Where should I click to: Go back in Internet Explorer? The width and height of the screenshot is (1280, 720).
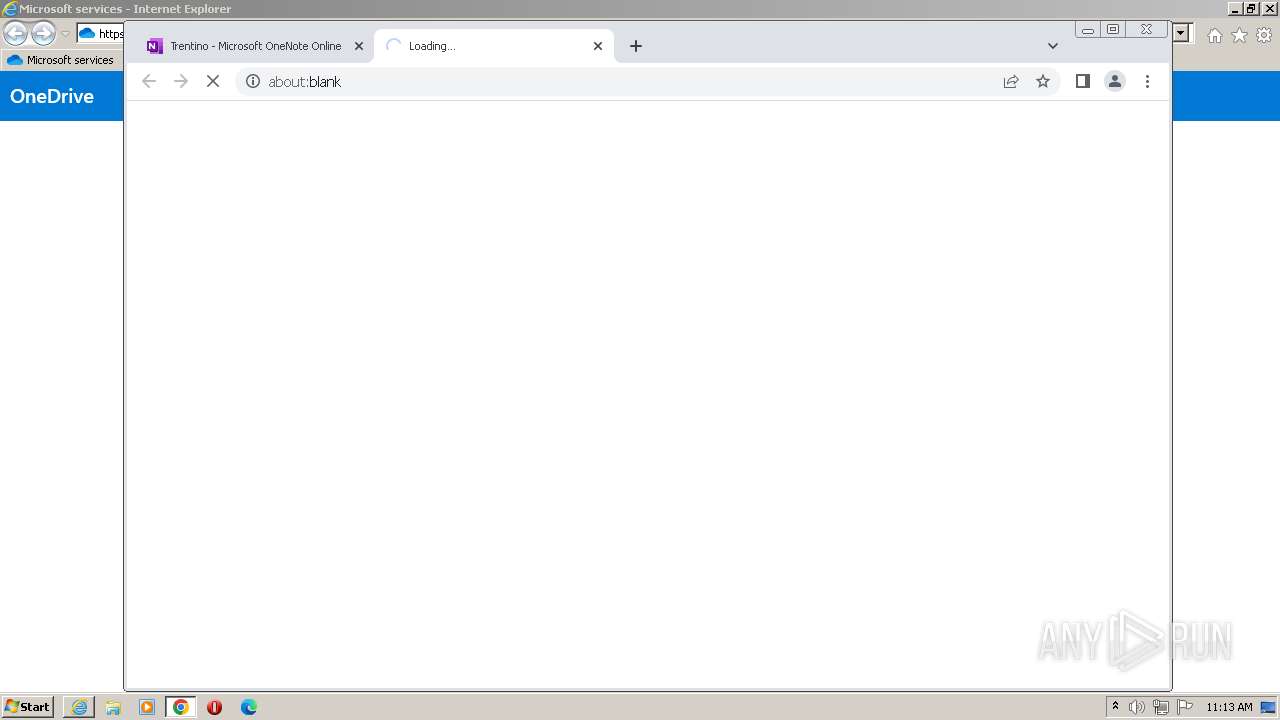click(15, 34)
